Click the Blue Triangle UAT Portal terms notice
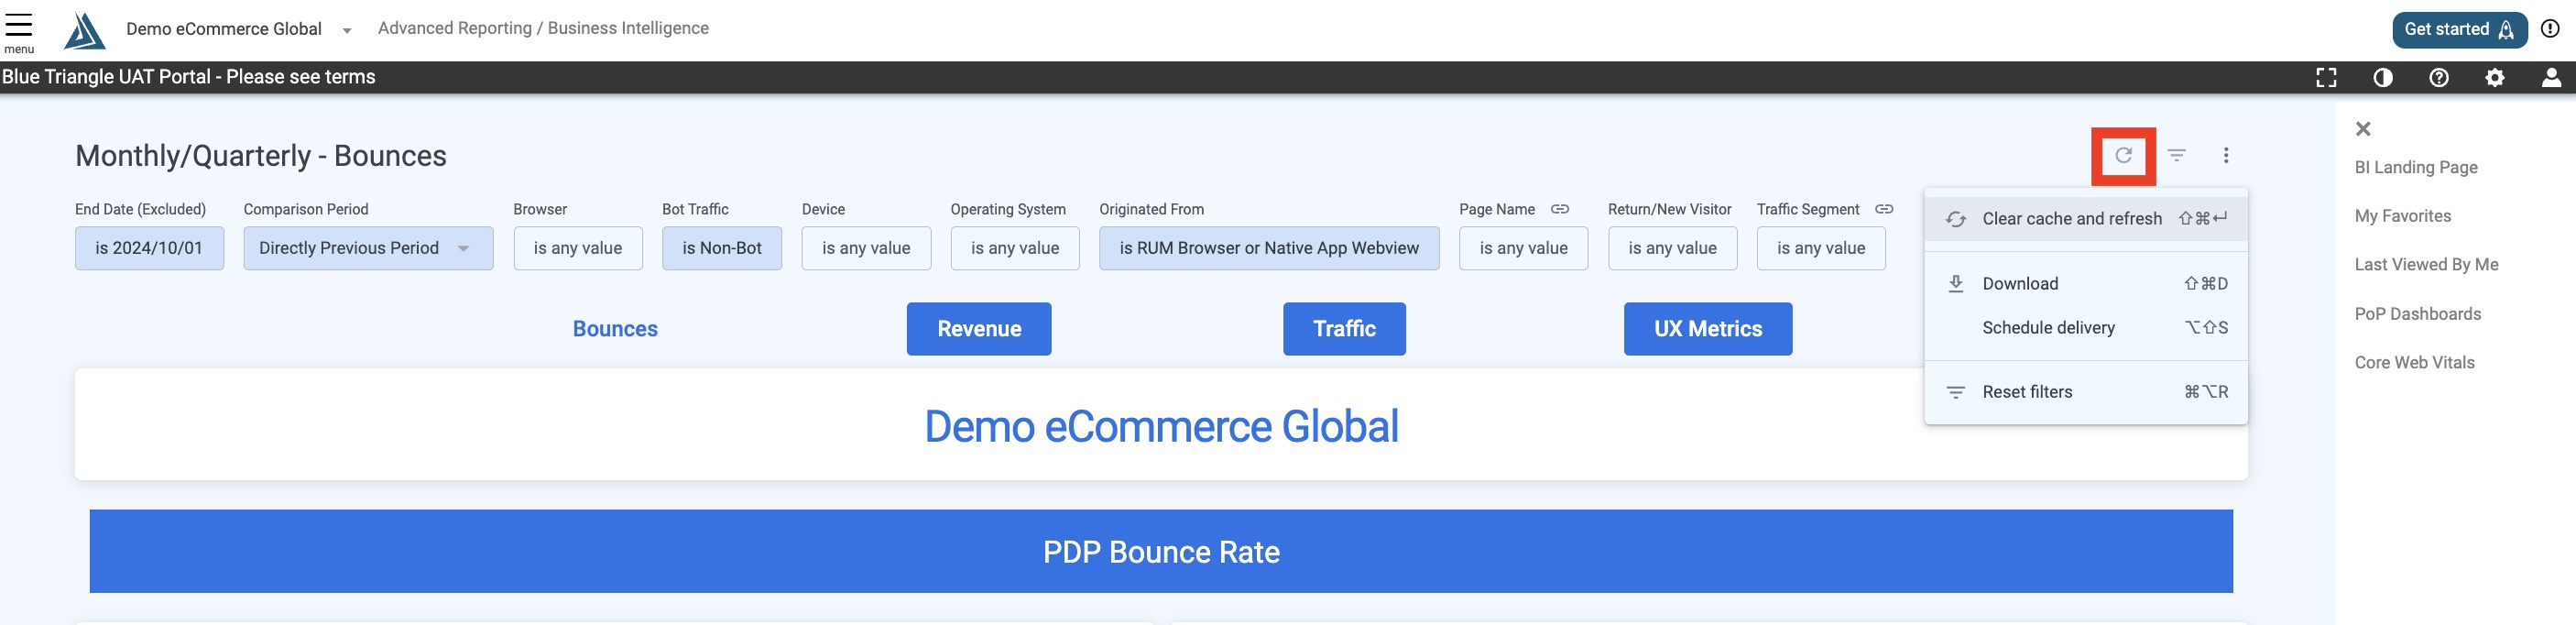Image resolution: width=2576 pixels, height=625 pixels. click(189, 78)
